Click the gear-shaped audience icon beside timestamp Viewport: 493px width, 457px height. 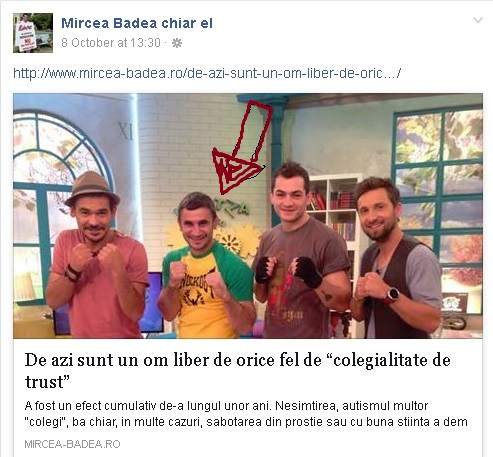pyautogui.click(x=177, y=43)
